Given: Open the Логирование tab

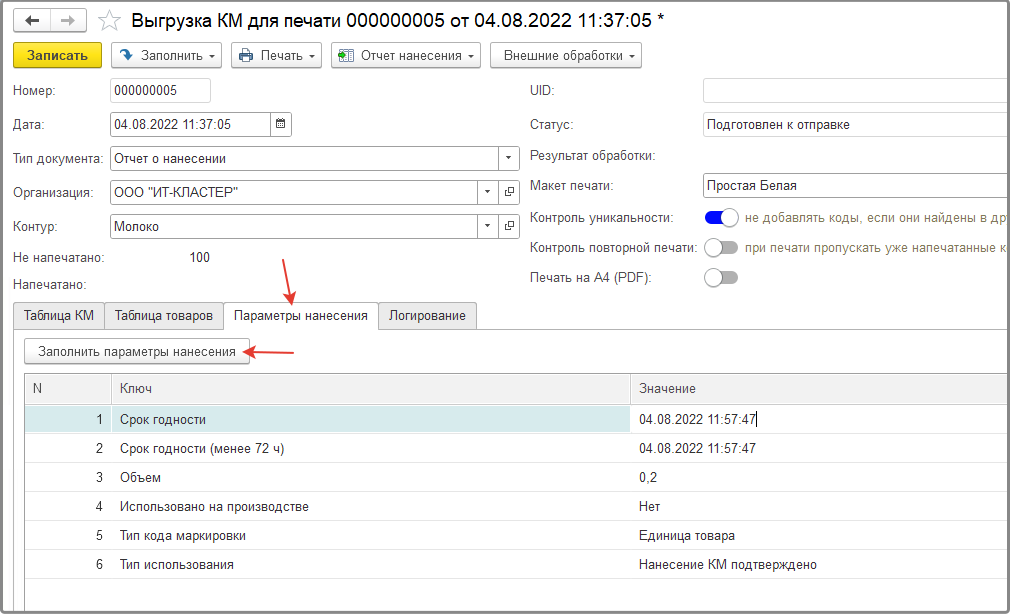Looking at the screenshot, I should 427,316.
